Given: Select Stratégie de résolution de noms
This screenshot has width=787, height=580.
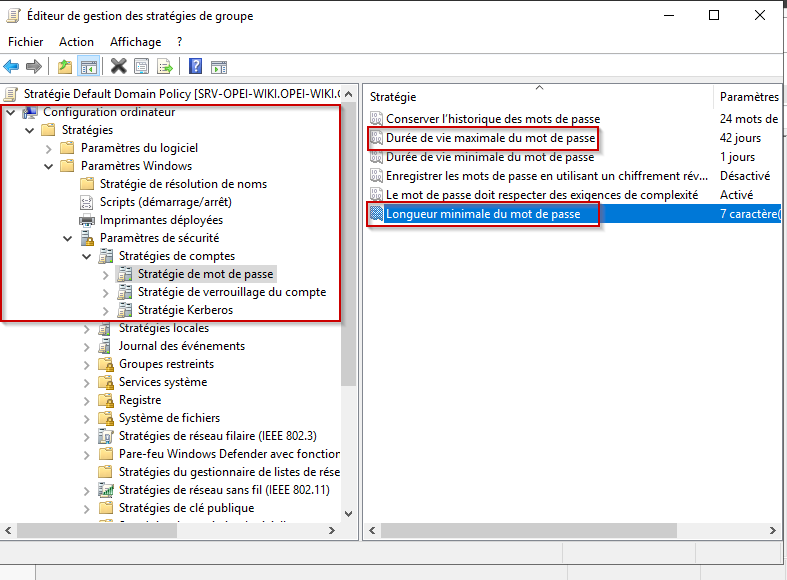Looking at the screenshot, I should 183,184.
